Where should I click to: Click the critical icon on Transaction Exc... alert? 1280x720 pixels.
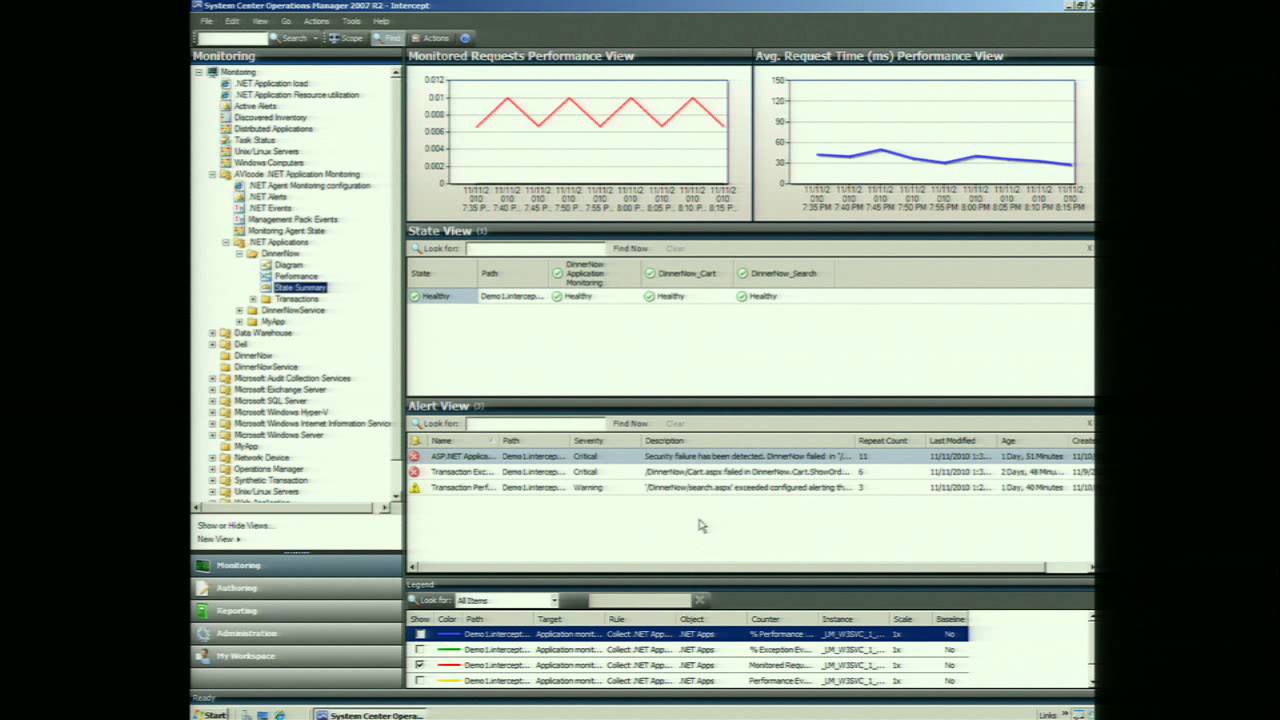[415, 472]
